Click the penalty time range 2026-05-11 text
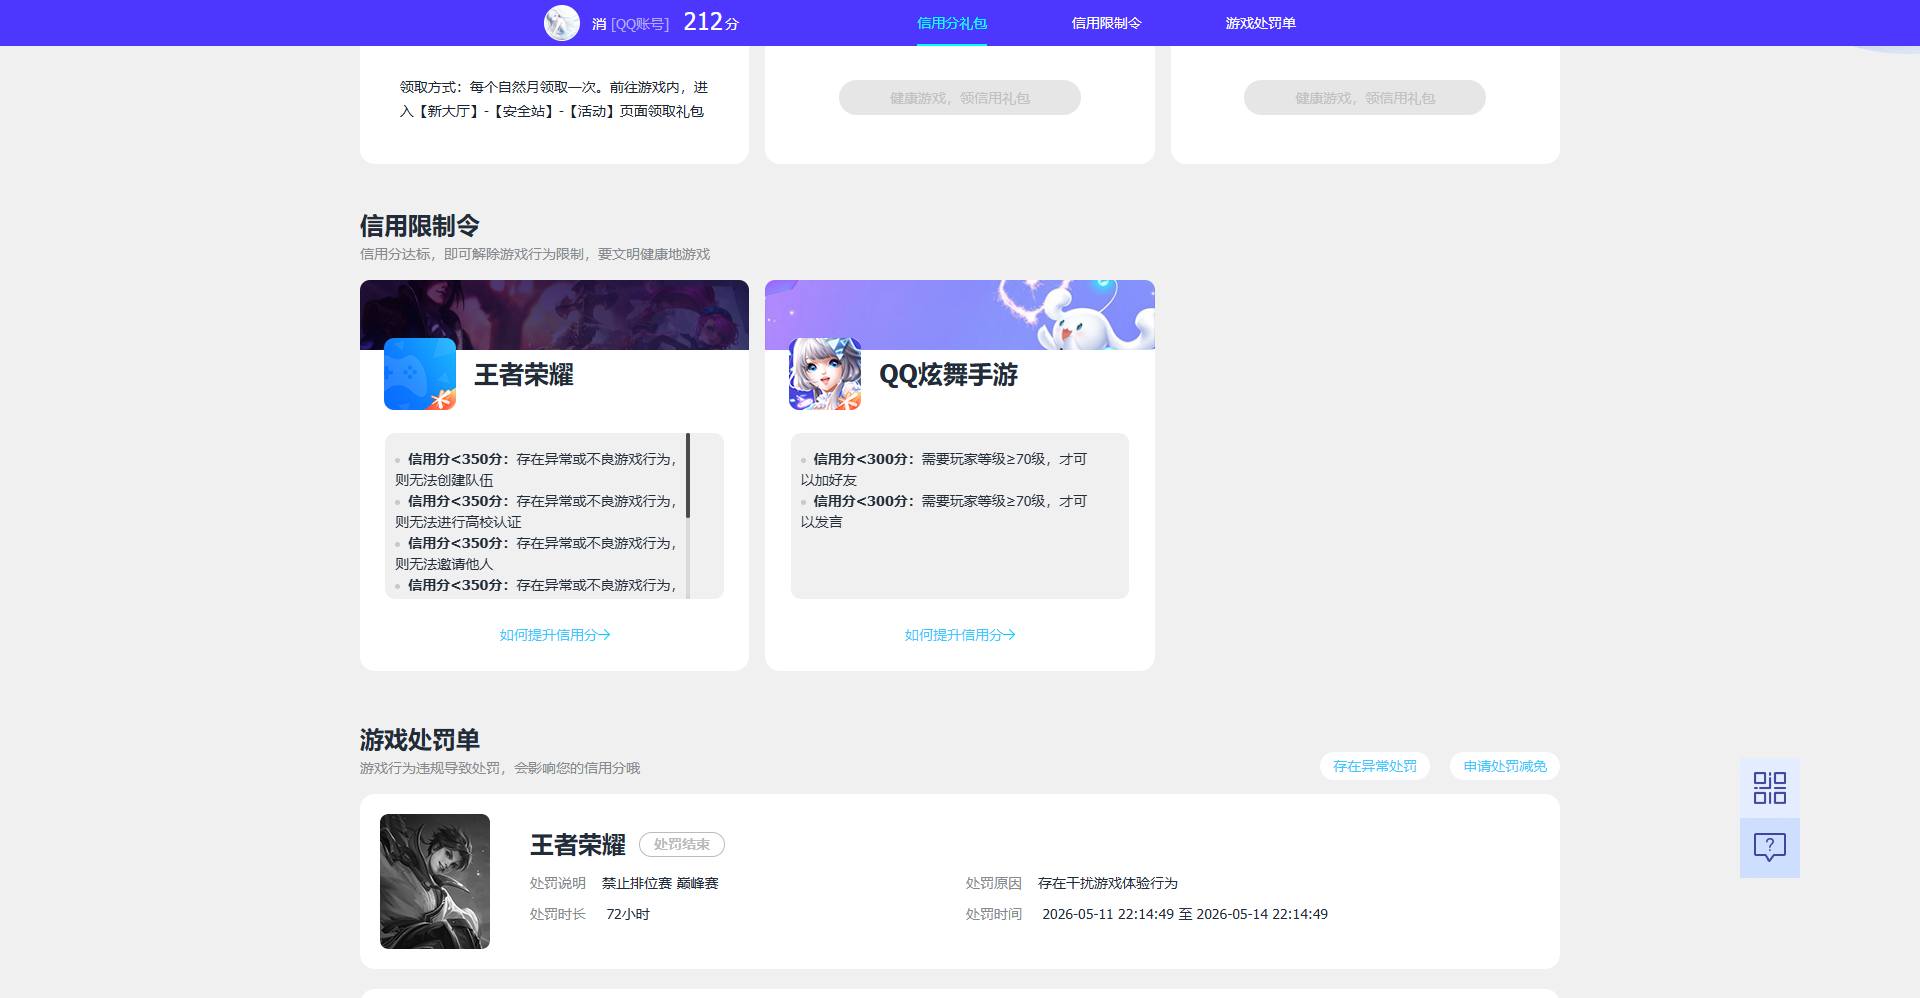Image resolution: width=1920 pixels, height=998 pixels. tap(1185, 914)
